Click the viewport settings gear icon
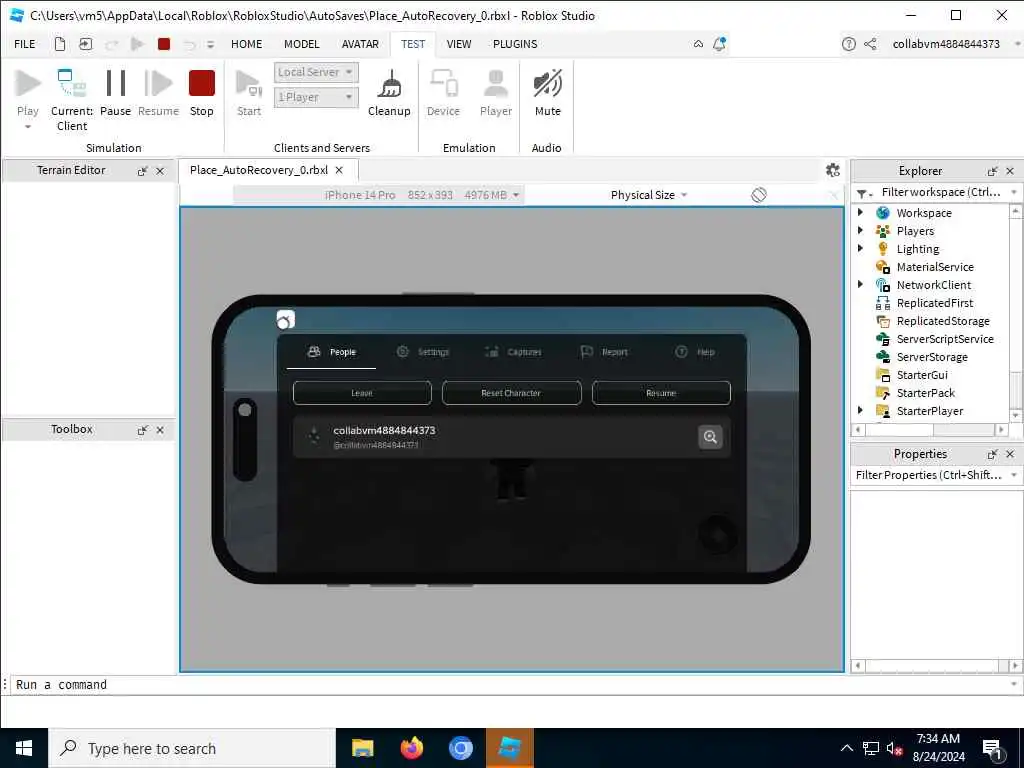This screenshot has width=1024, height=768. (x=833, y=170)
